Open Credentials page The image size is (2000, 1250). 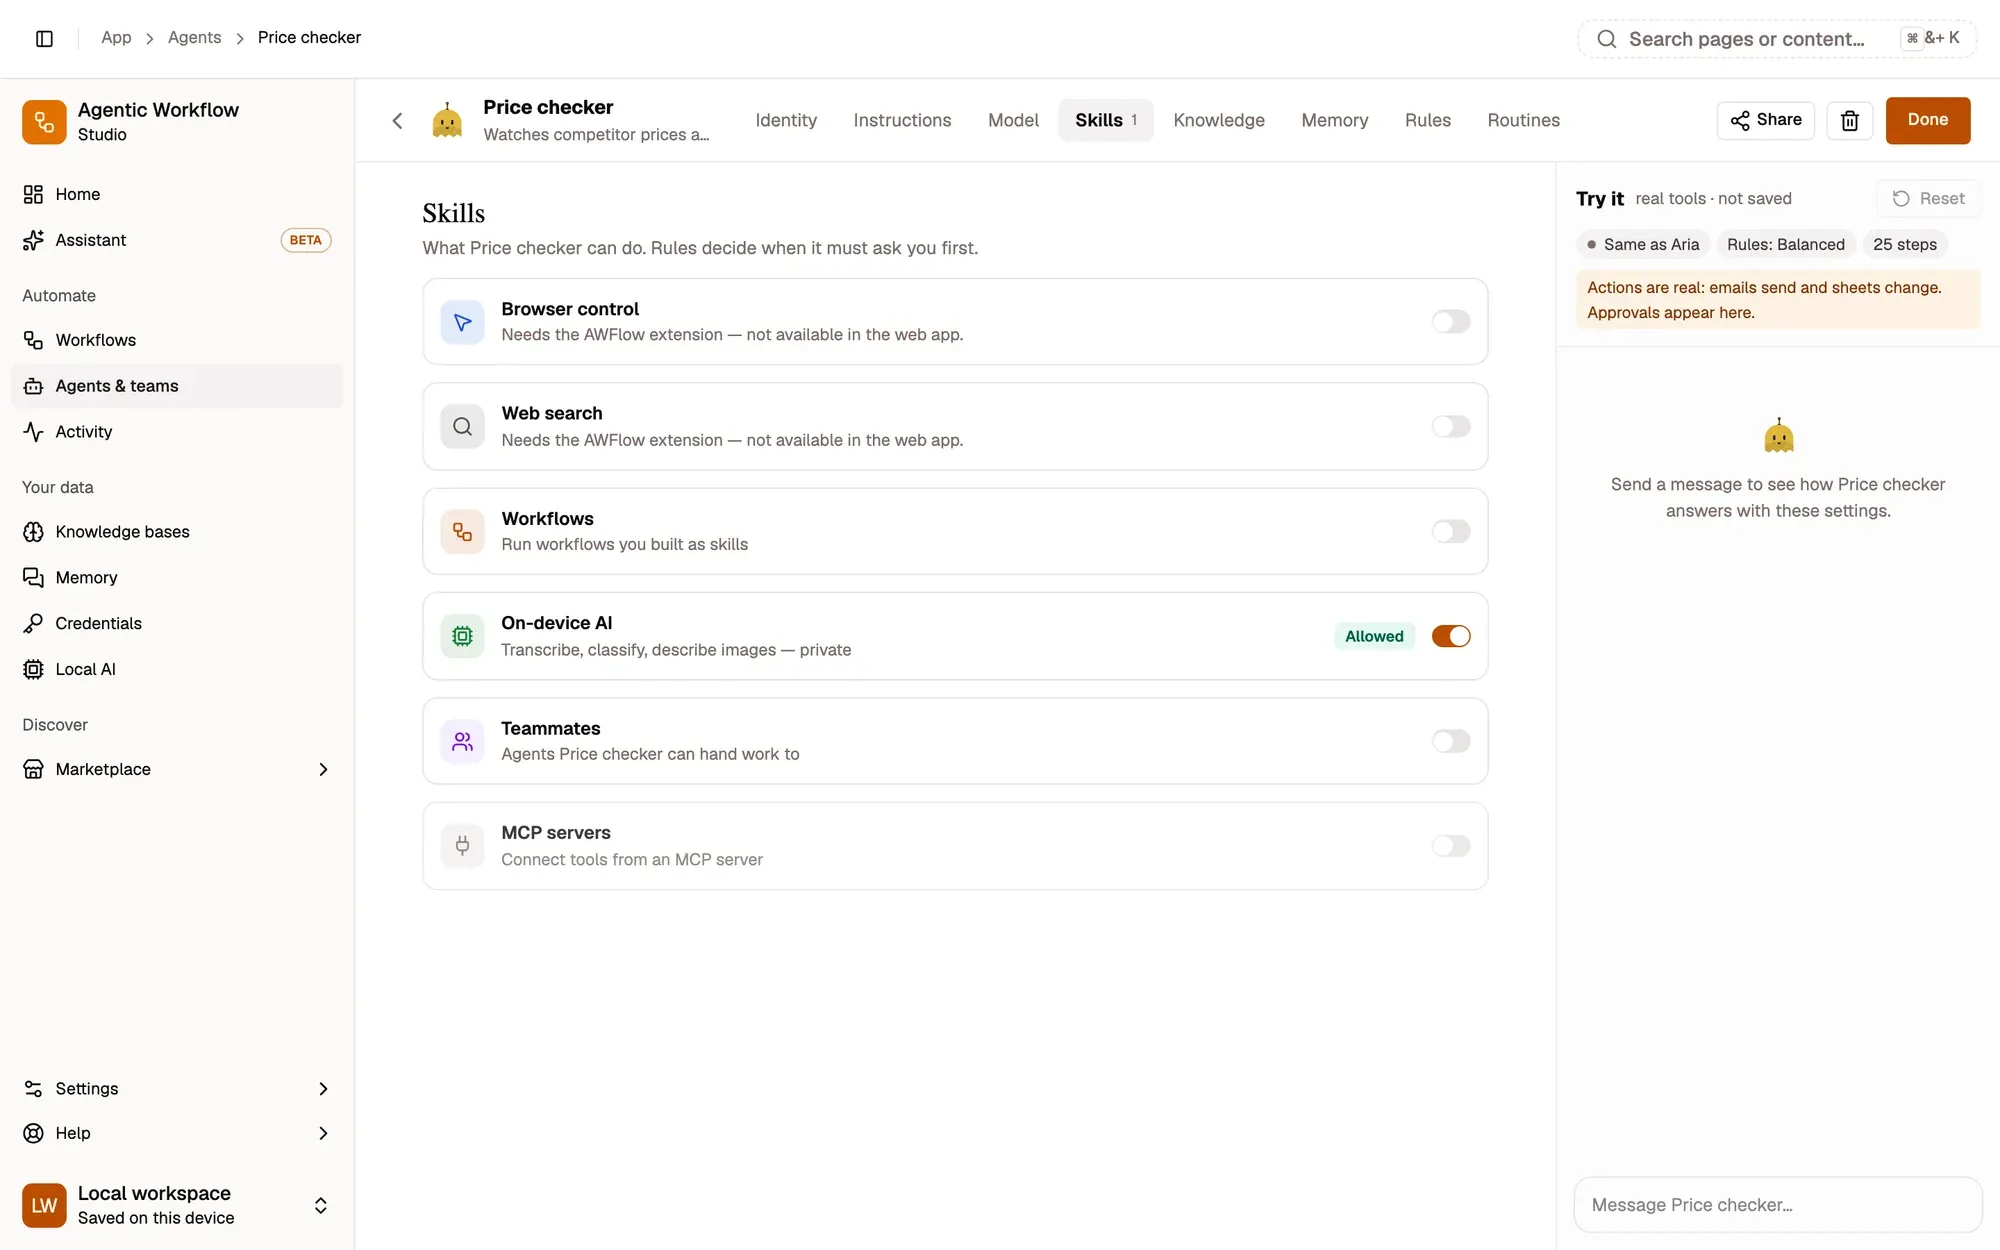177,623
